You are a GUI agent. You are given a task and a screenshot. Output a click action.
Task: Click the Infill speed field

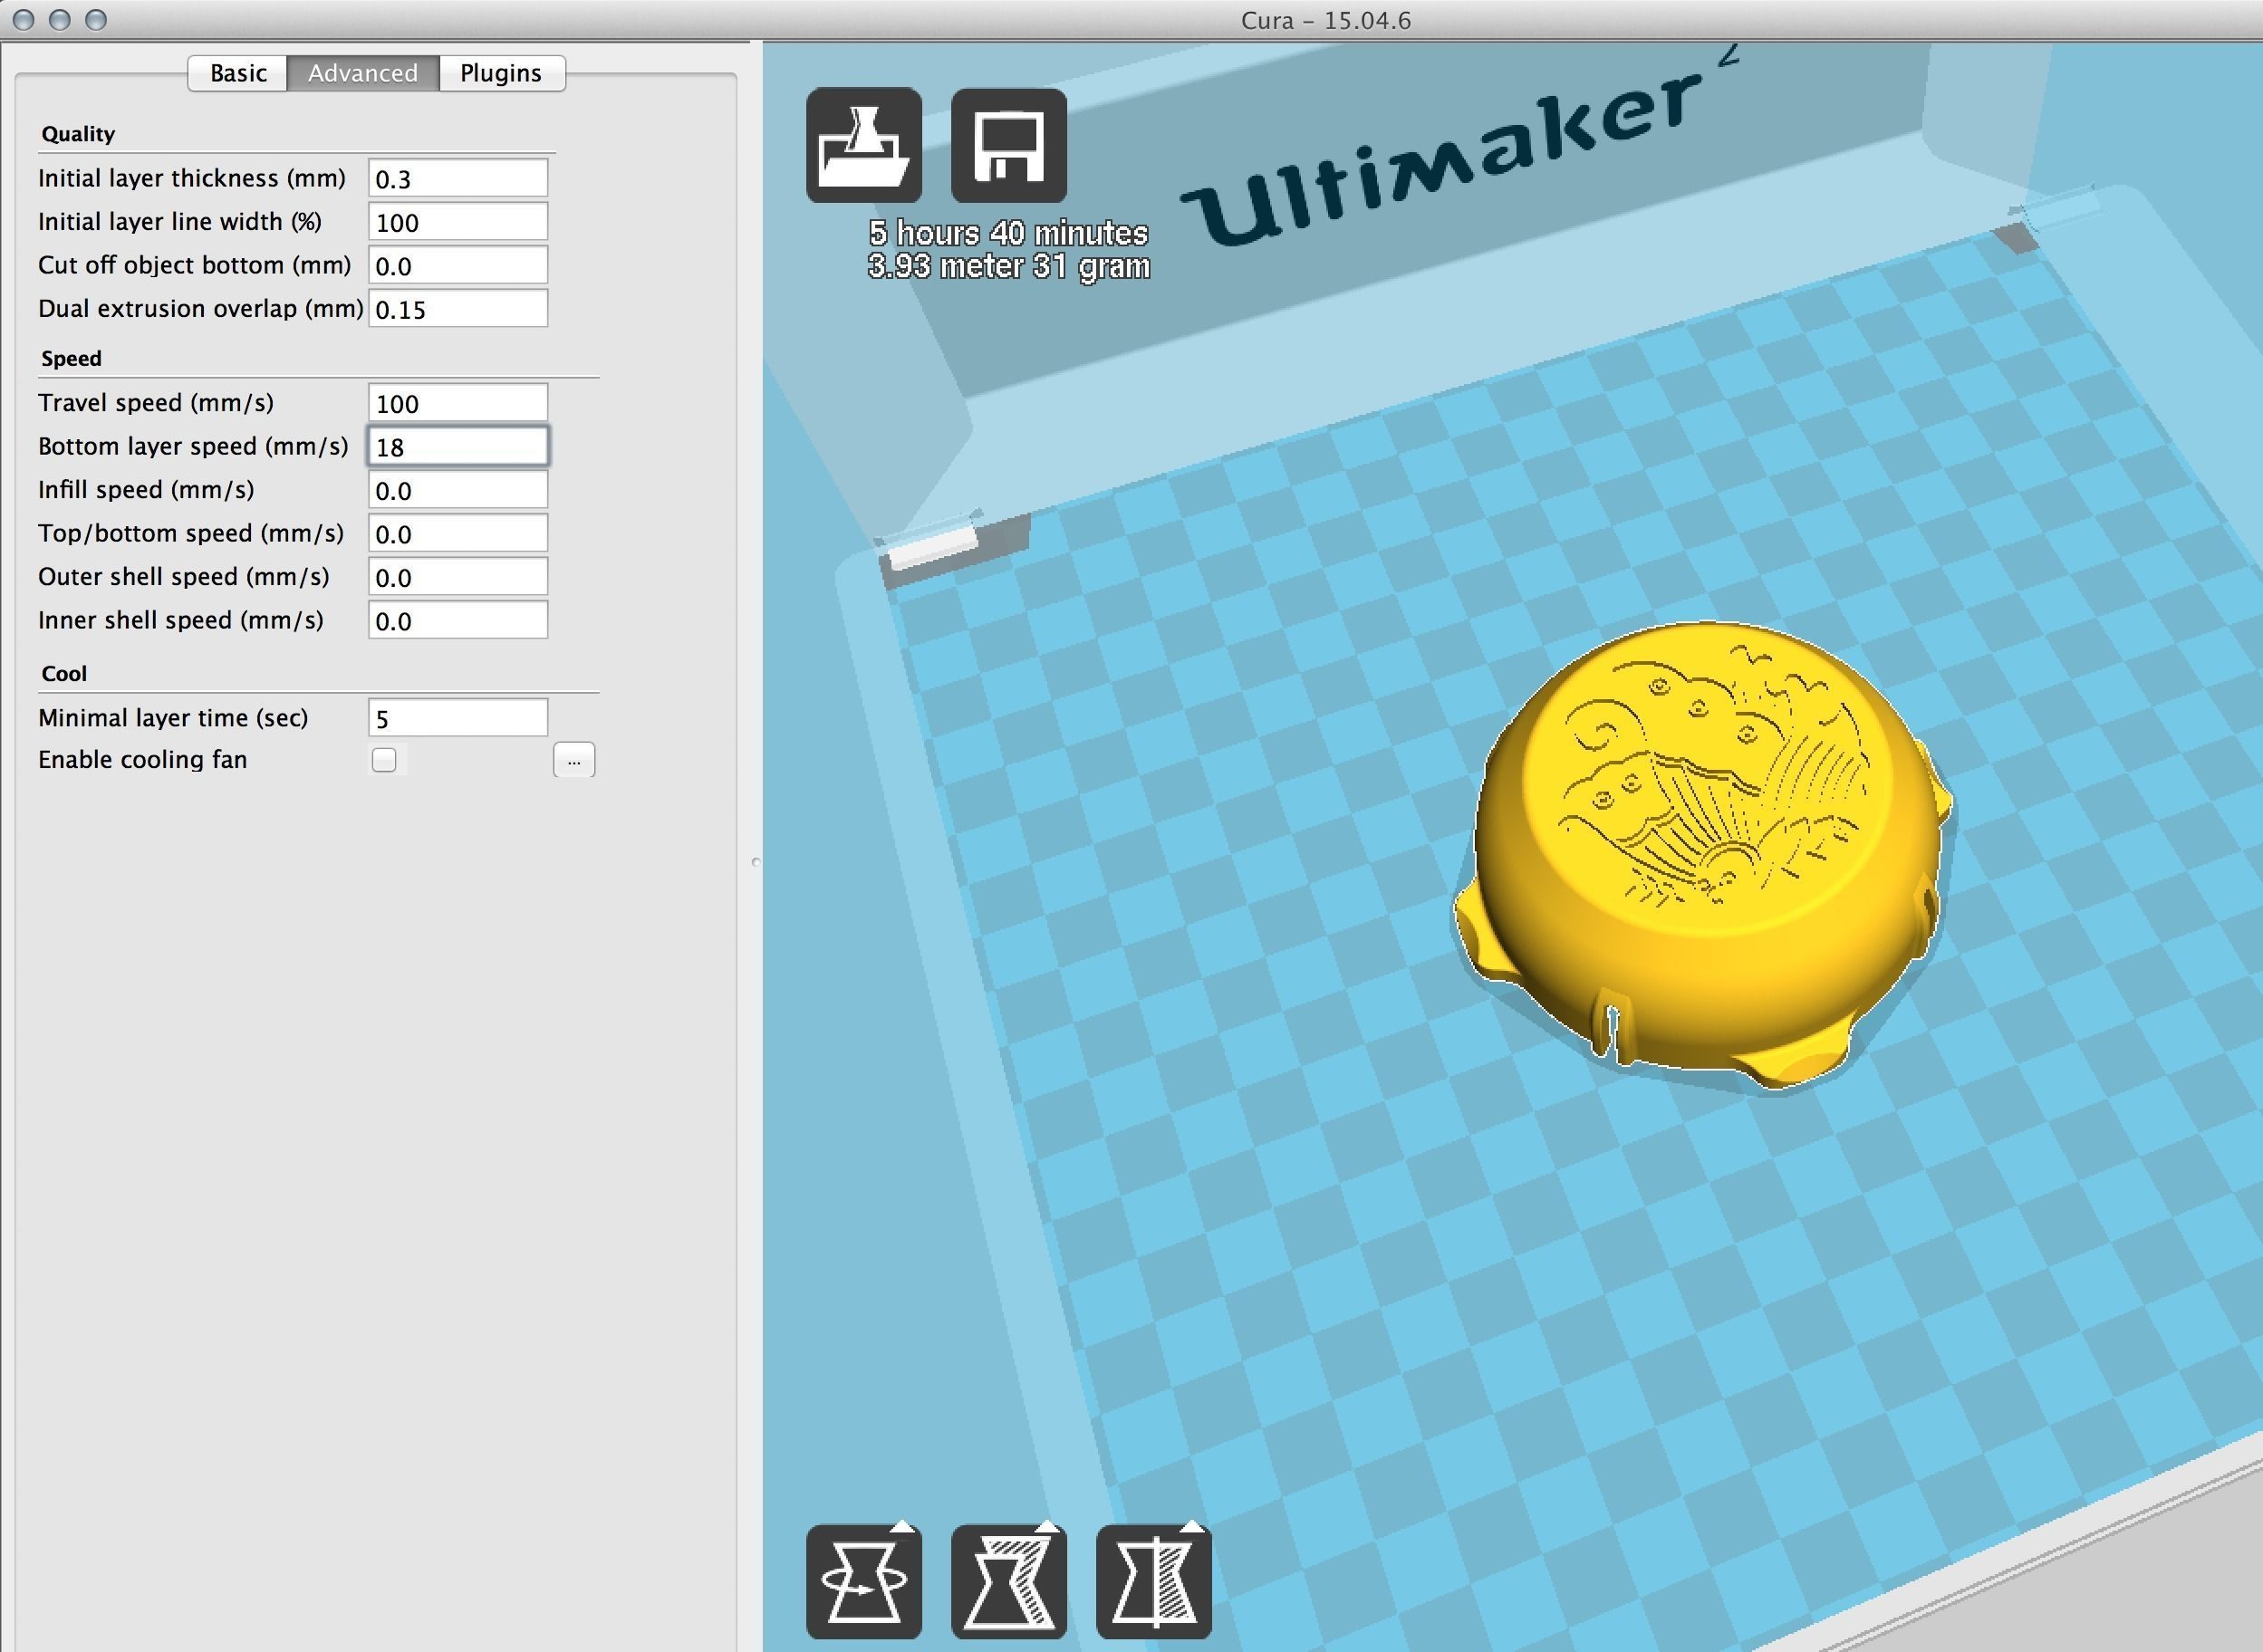[x=457, y=490]
